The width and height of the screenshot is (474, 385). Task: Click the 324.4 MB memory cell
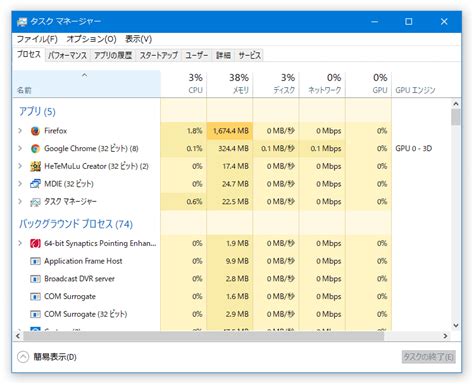coord(230,148)
